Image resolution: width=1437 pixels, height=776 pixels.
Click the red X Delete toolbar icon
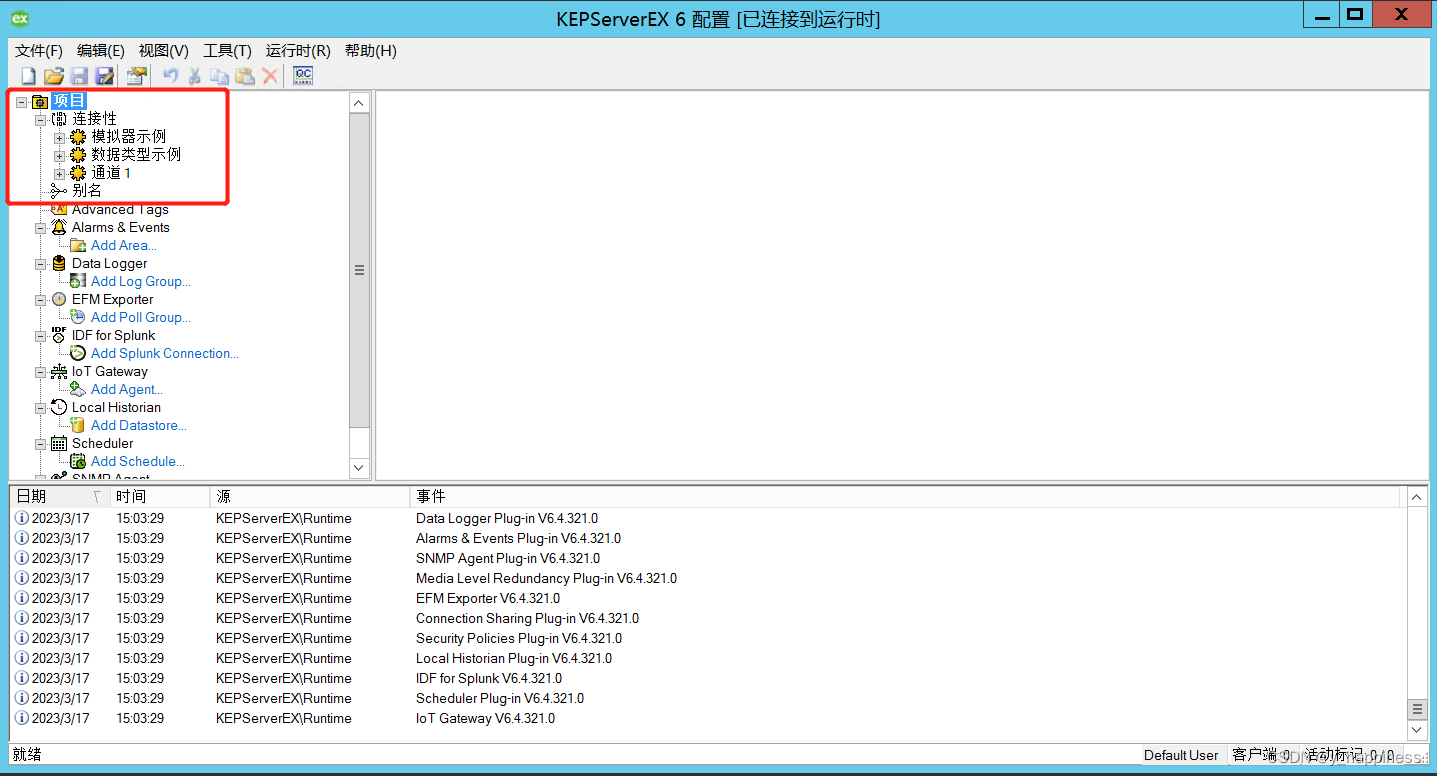[x=270, y=76]
